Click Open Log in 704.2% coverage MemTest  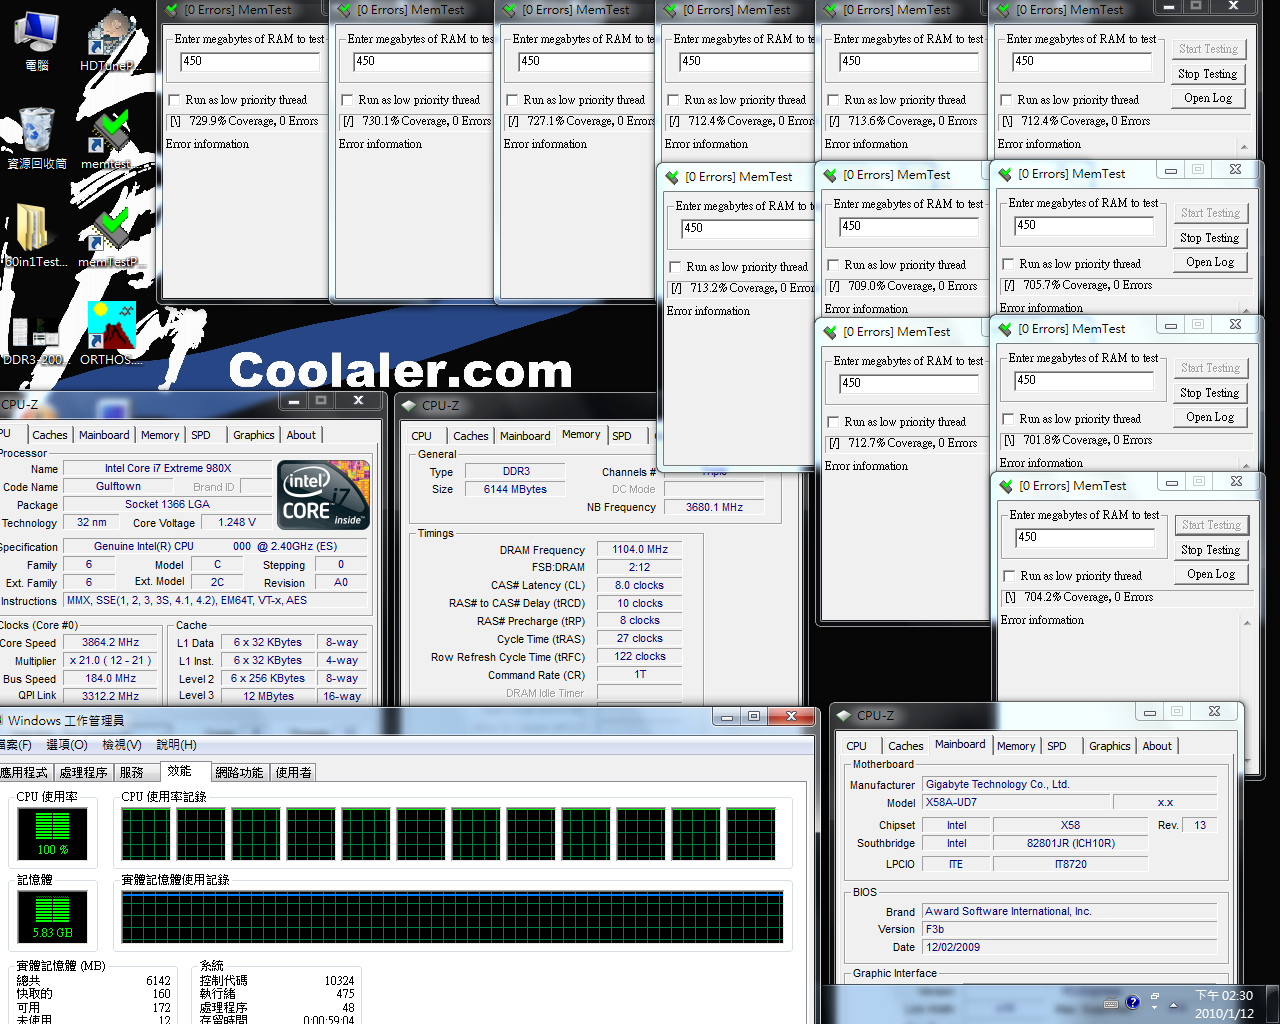pos(1210,574)
